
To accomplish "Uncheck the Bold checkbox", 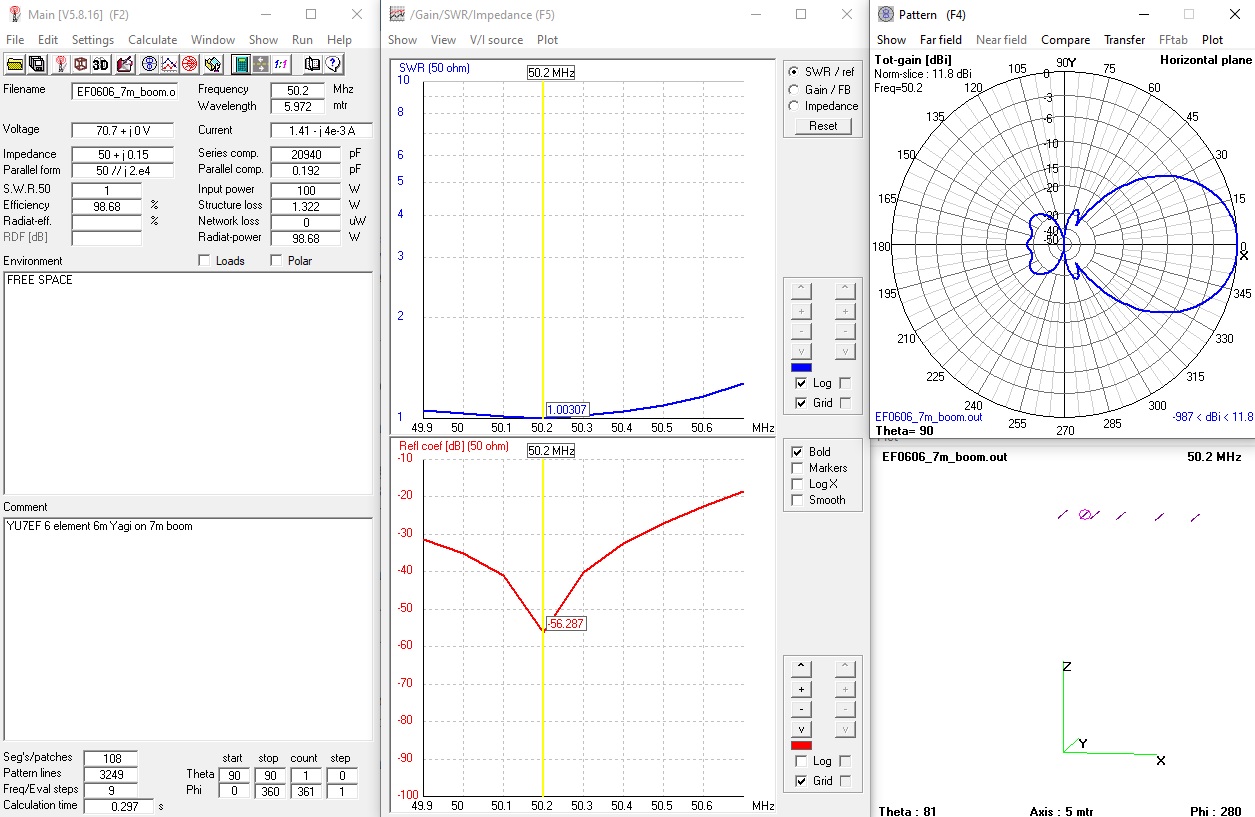I will pyautogui.click(x=797, y=452).
